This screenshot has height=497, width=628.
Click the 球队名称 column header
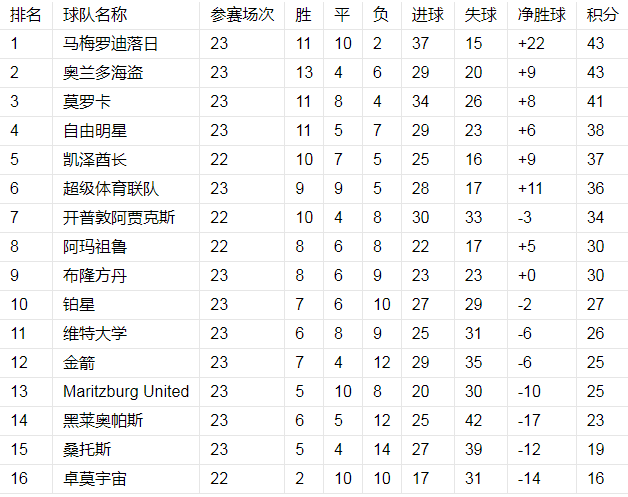pos(96,15)
